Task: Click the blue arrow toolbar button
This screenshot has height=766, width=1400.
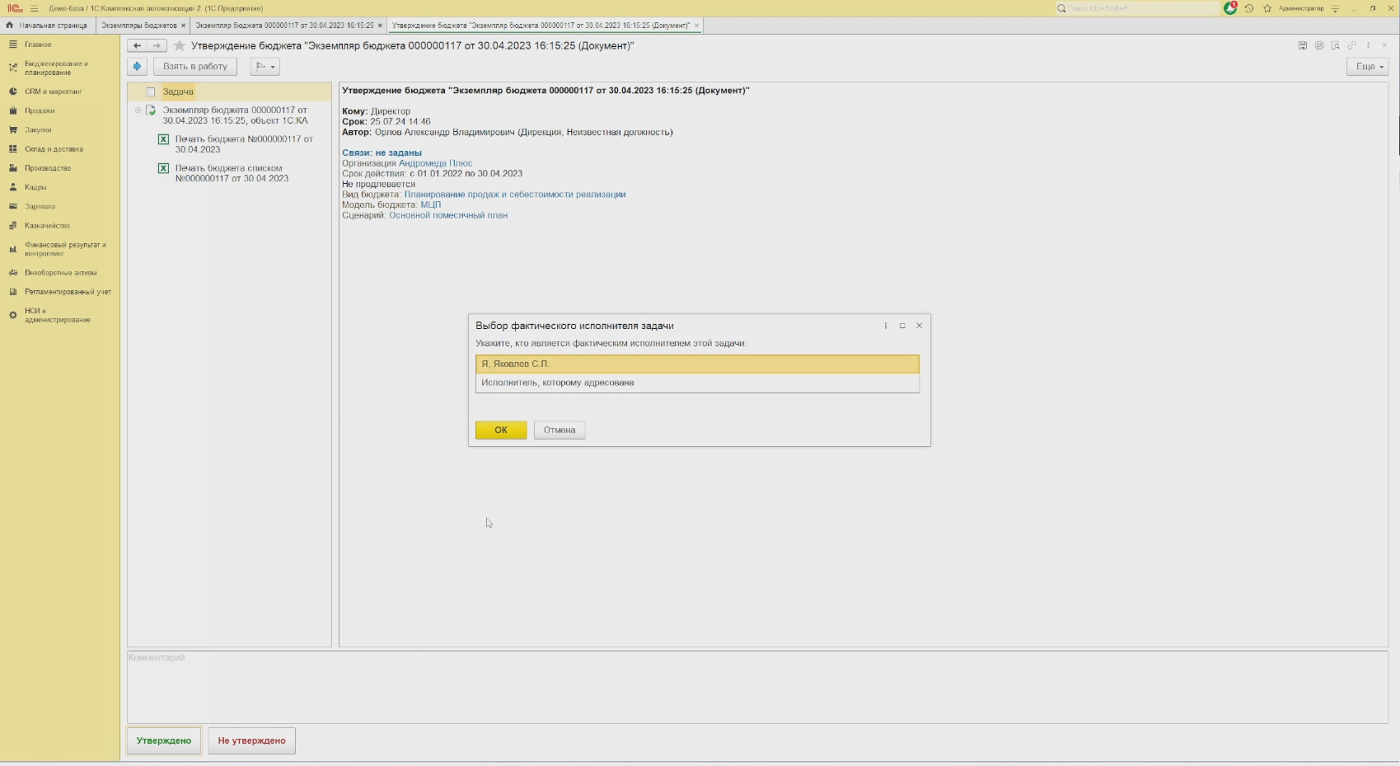Action: [x=138, y=66]
